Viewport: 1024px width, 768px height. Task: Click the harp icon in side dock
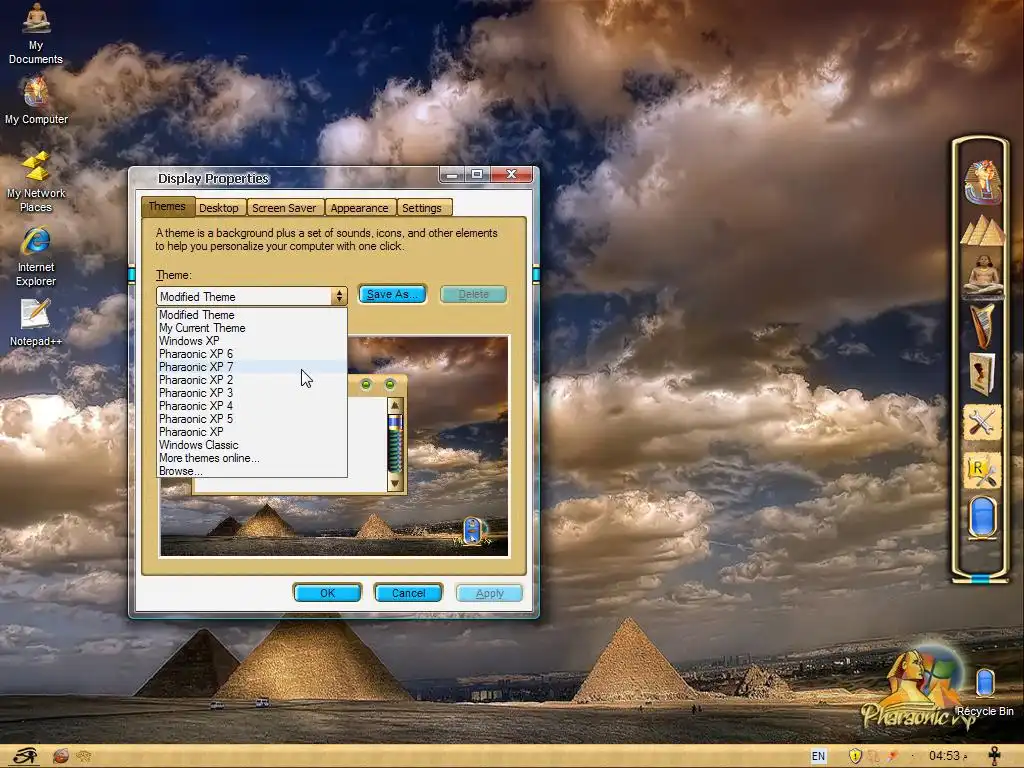[x=982, y=325]
